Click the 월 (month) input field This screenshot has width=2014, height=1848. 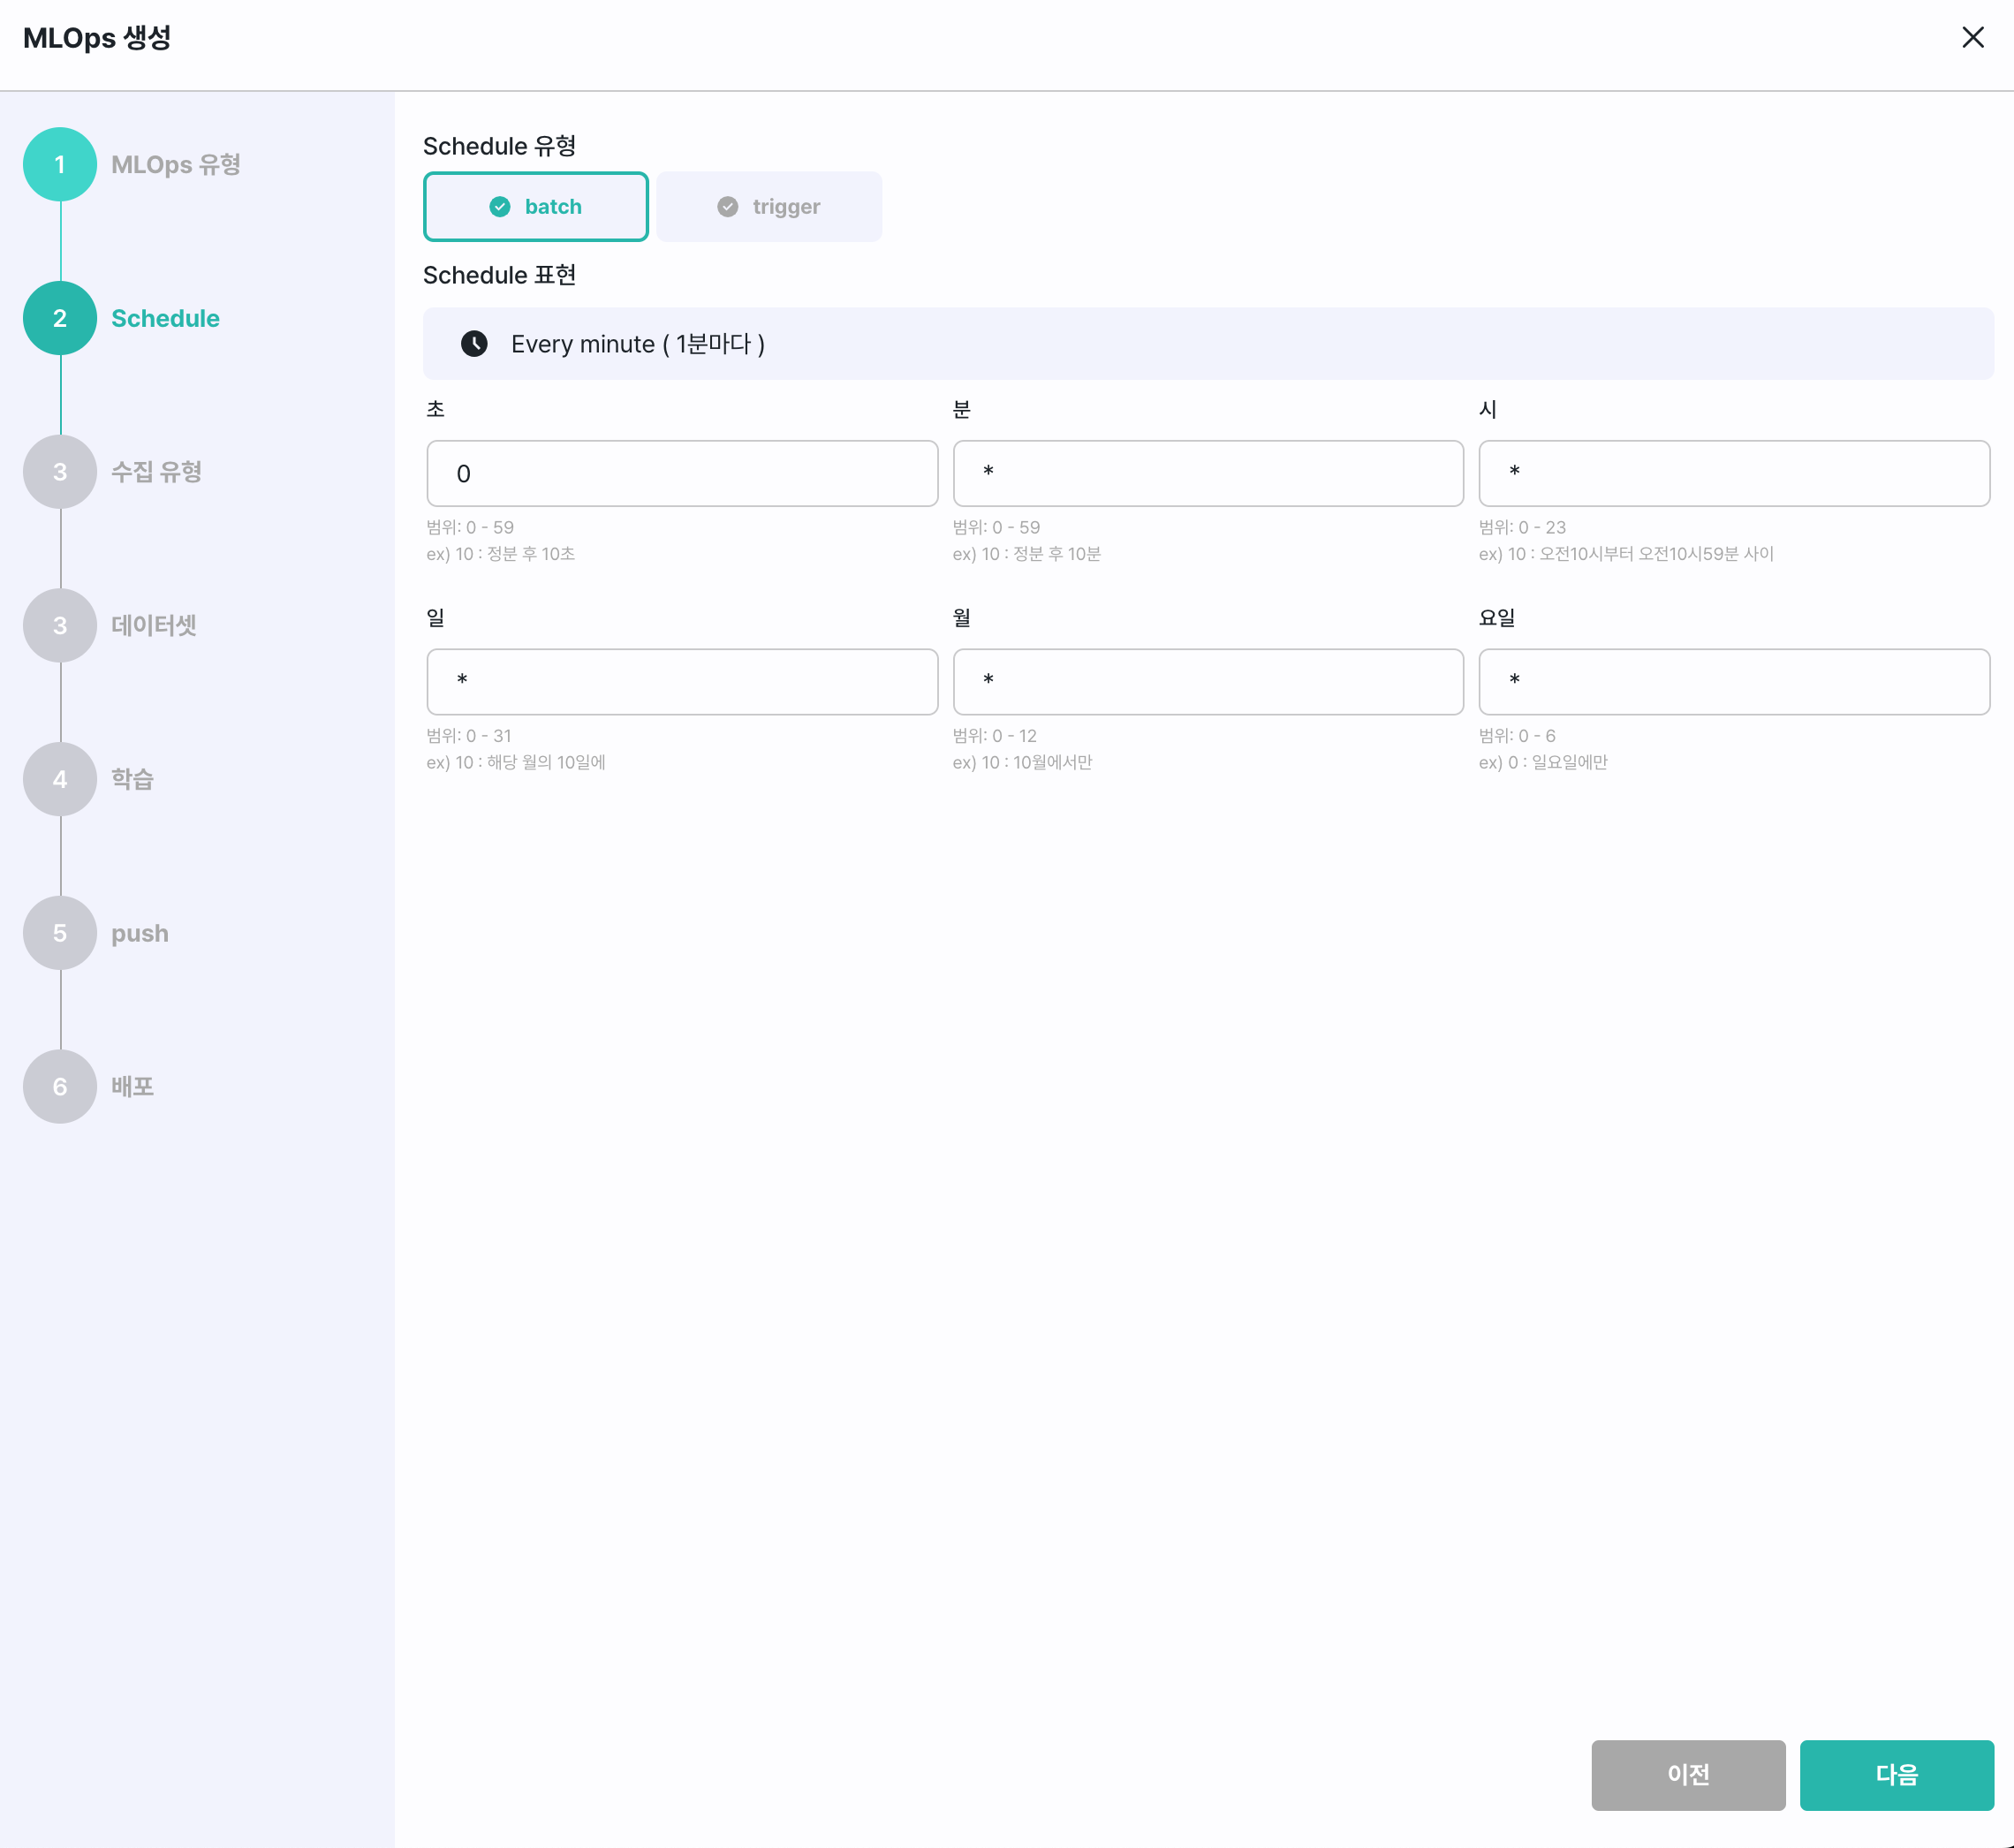[x=1208, y=682]
